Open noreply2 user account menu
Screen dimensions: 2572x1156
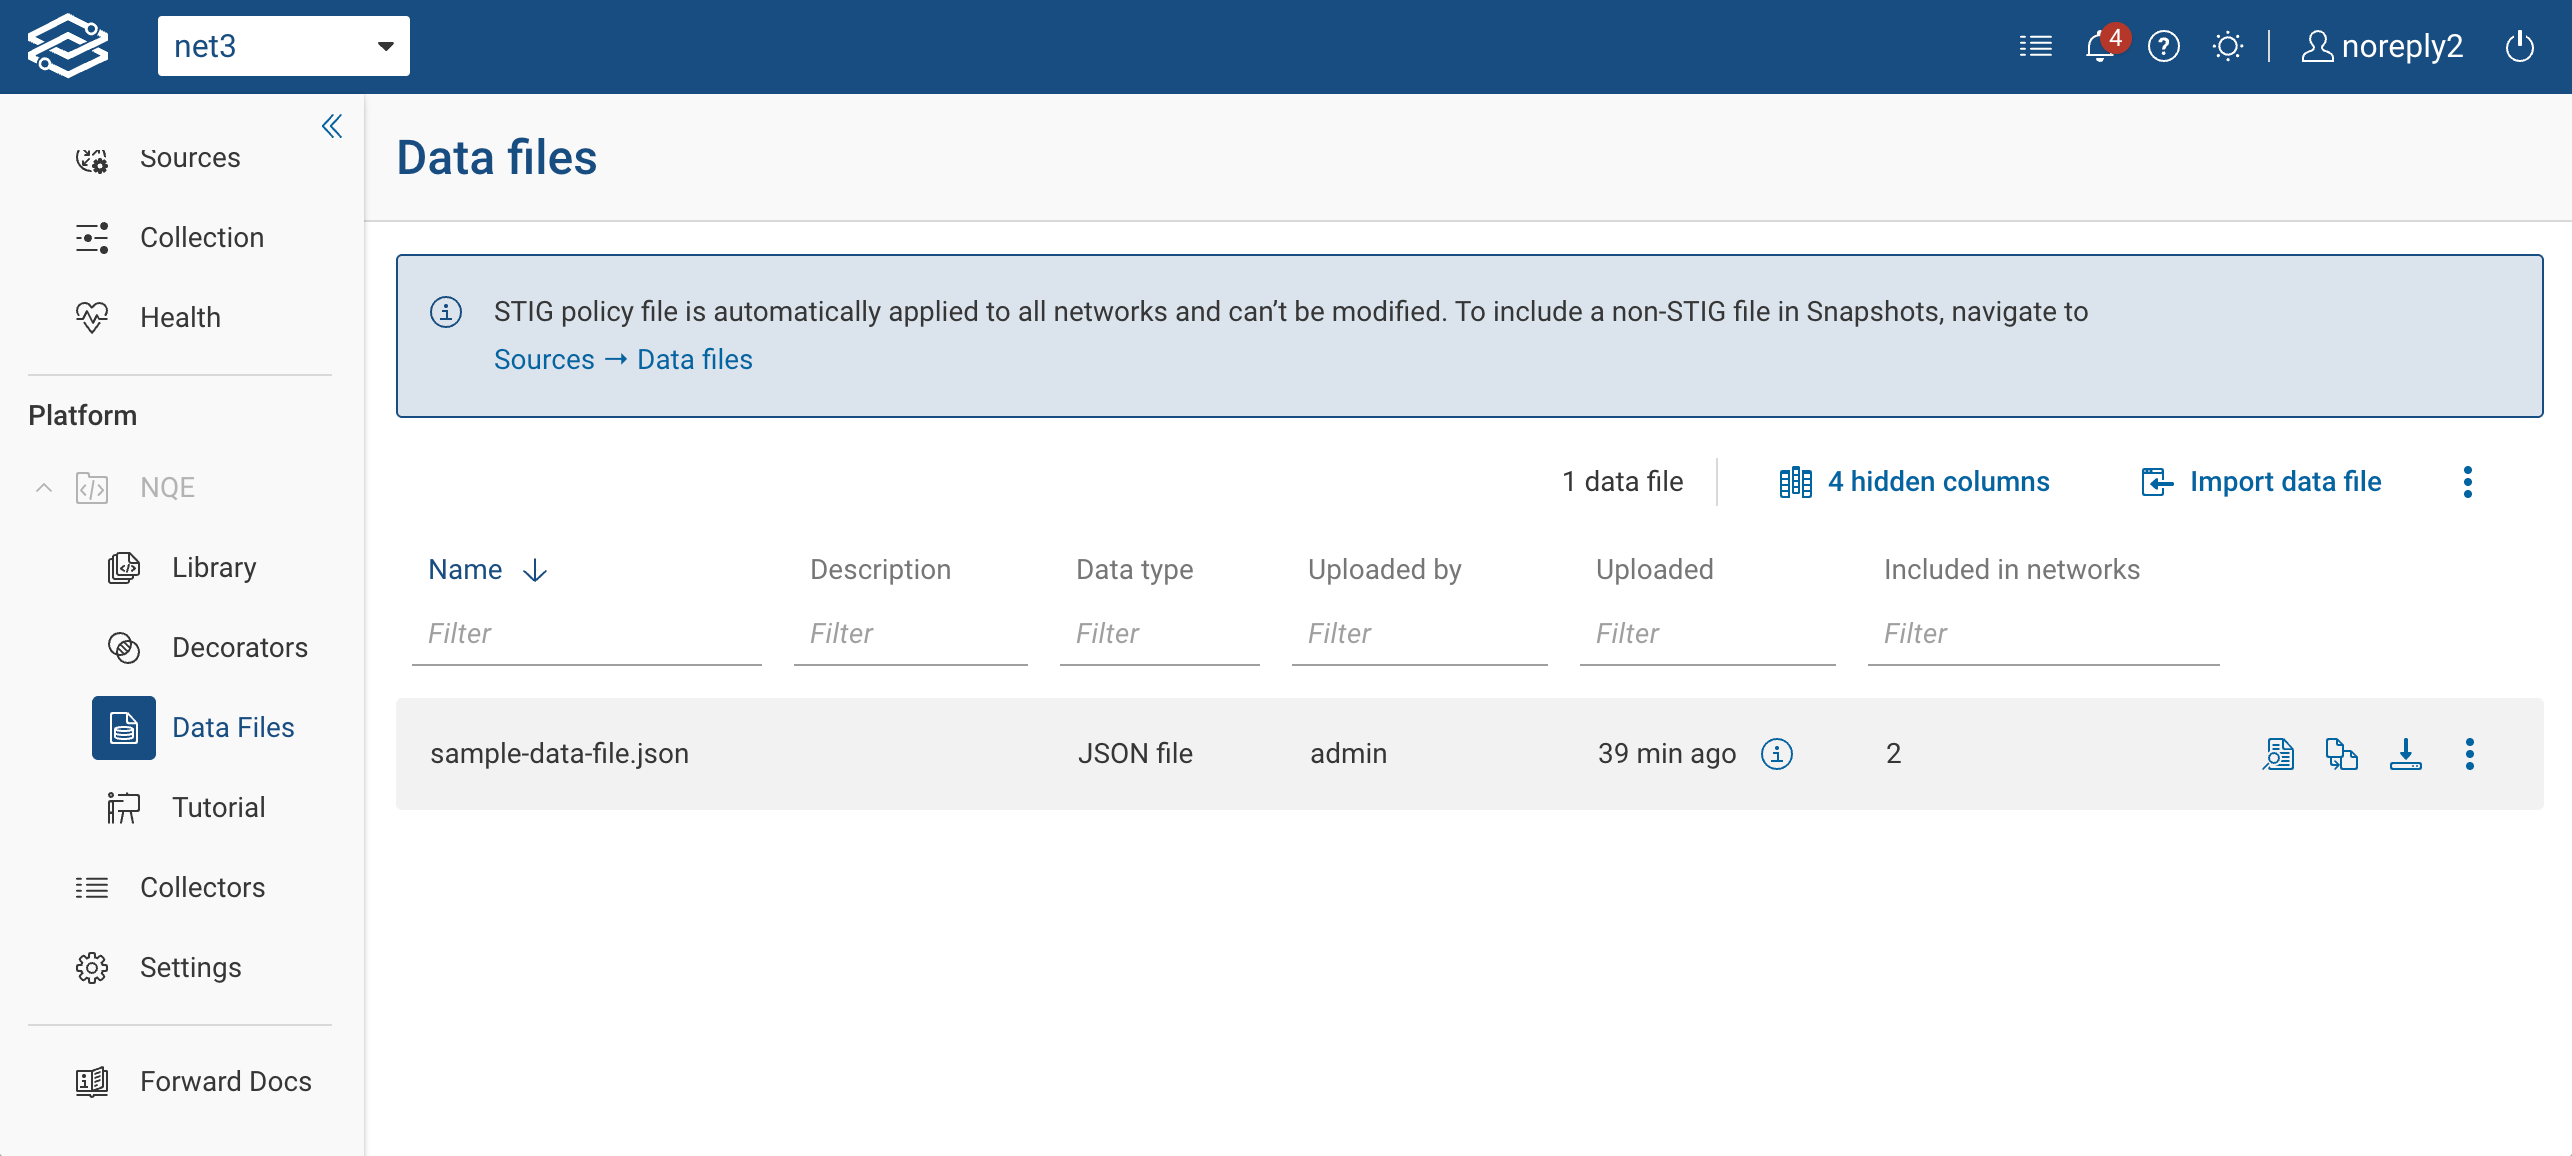[x=2382, y=46]
